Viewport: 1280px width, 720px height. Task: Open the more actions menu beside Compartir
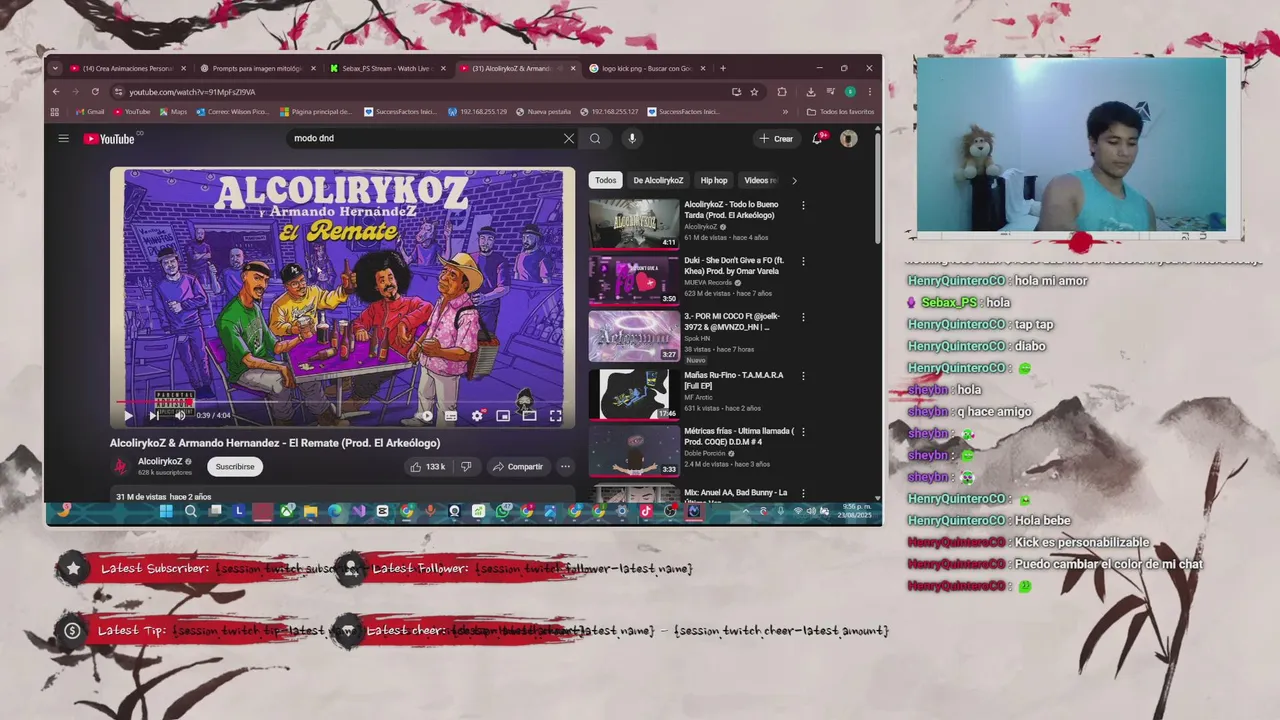click(565, 467)
